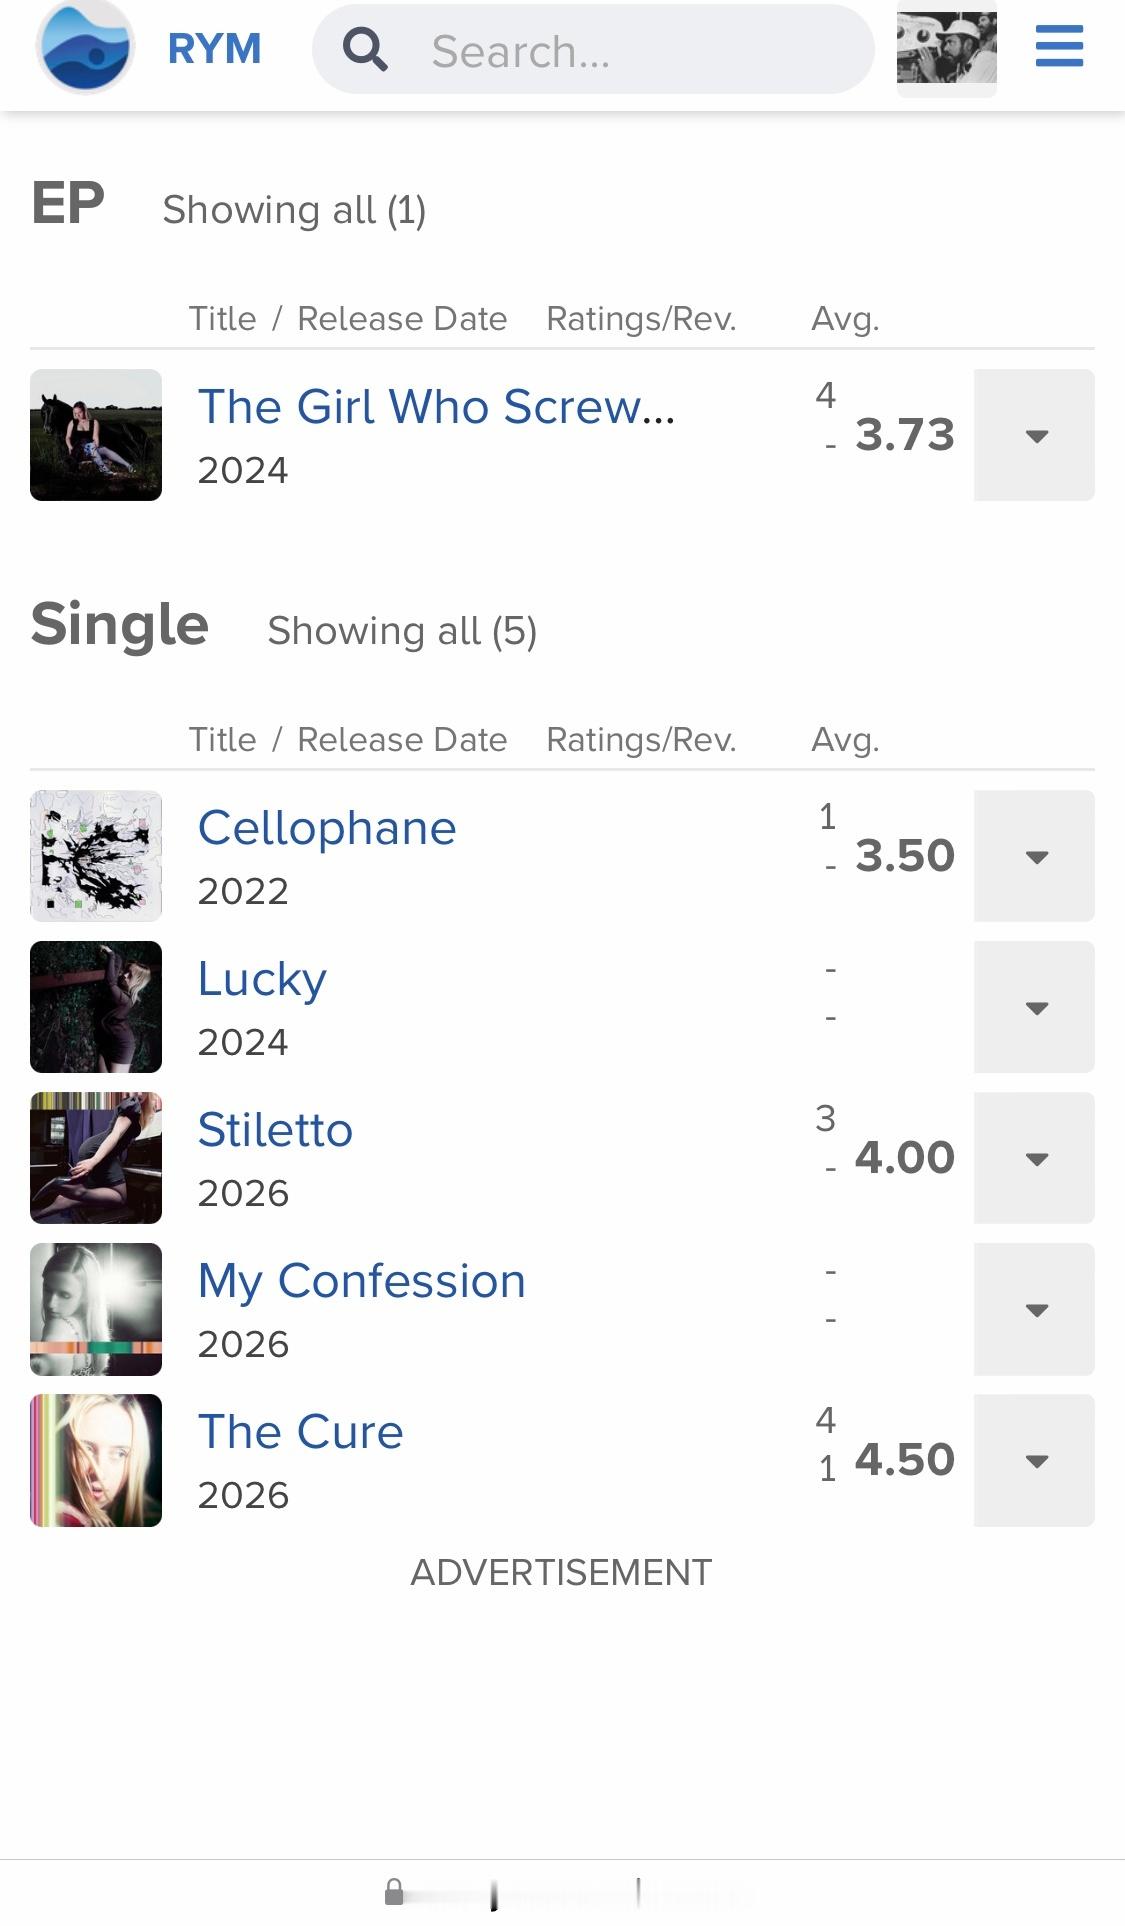Tap the search magnifier icon
This screenshot has width=1125, height=1926.
(365, 49)
